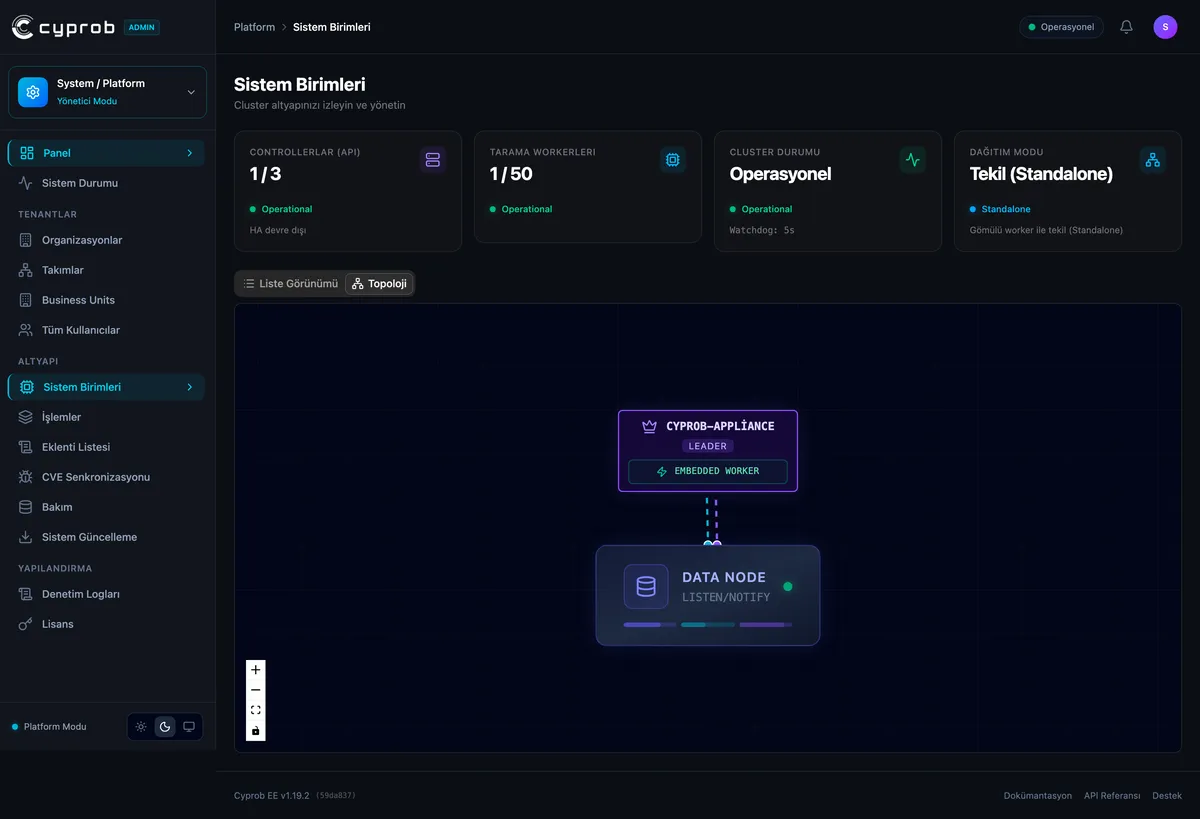Screen dimensions: 1200x819
Task: Open Sistem Durumu page
Action: coord(107,183)
